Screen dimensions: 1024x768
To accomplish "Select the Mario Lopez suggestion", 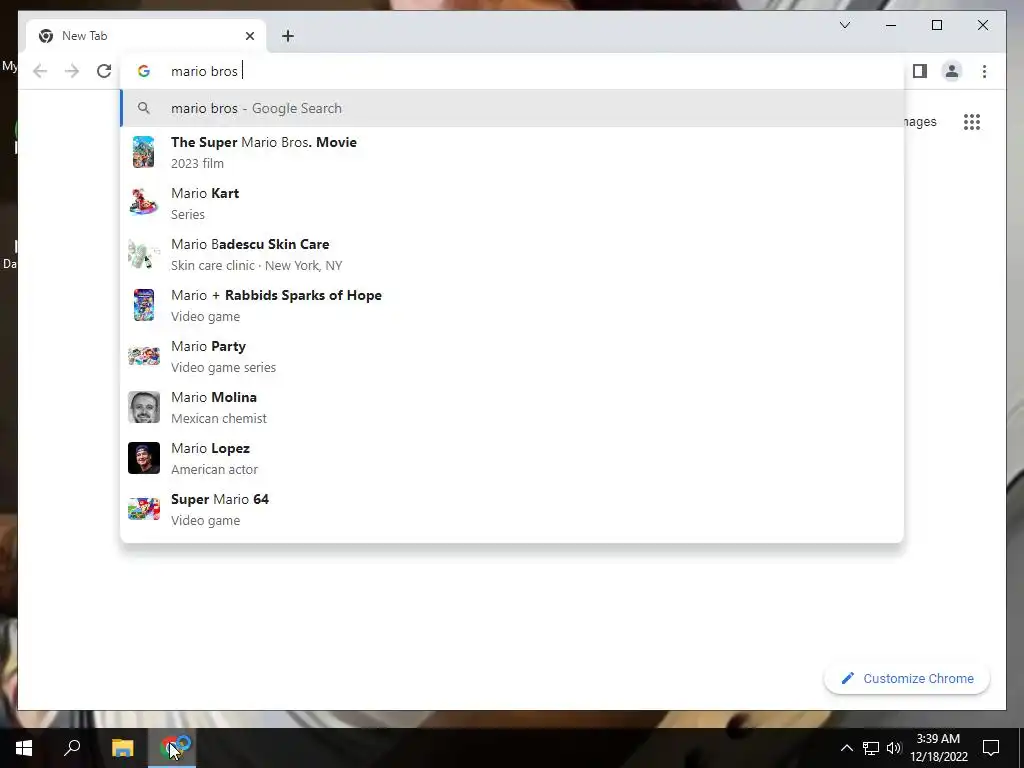I will tap(512, 458).
